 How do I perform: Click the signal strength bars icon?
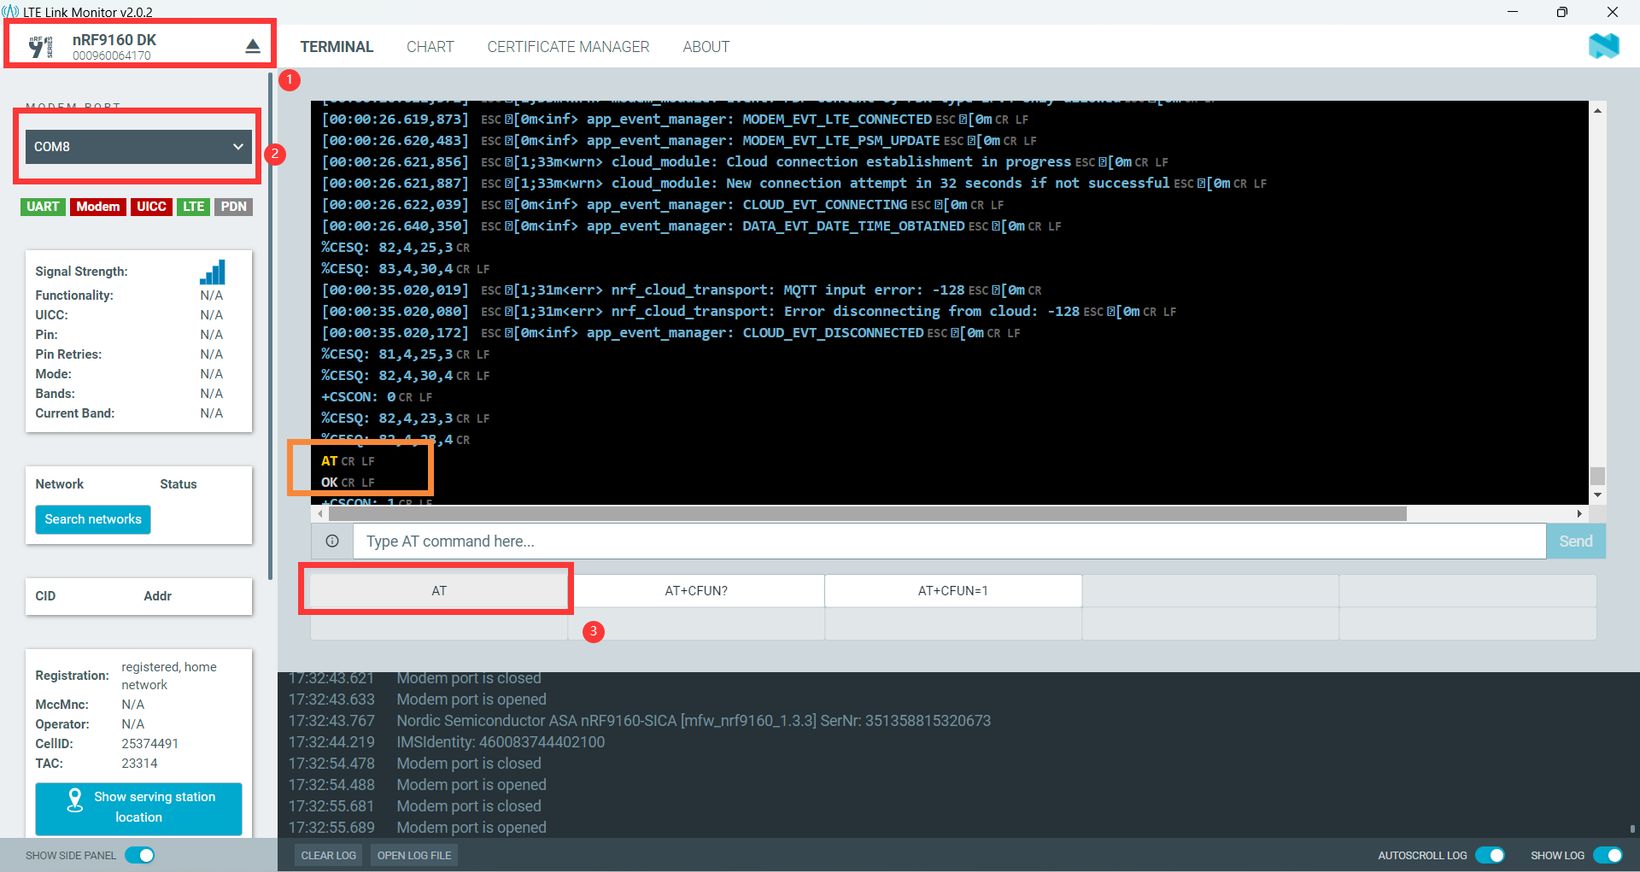point(212,272)
